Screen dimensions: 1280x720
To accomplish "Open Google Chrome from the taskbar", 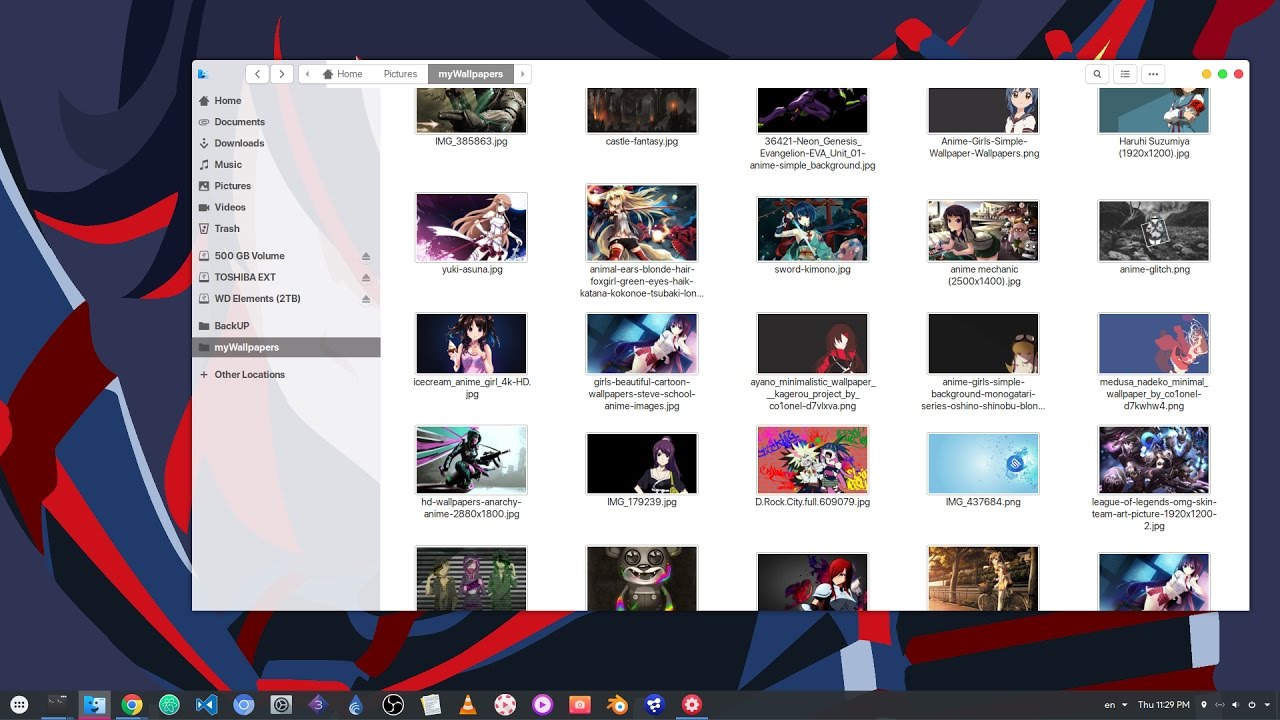I will click(x=131, y=705).
